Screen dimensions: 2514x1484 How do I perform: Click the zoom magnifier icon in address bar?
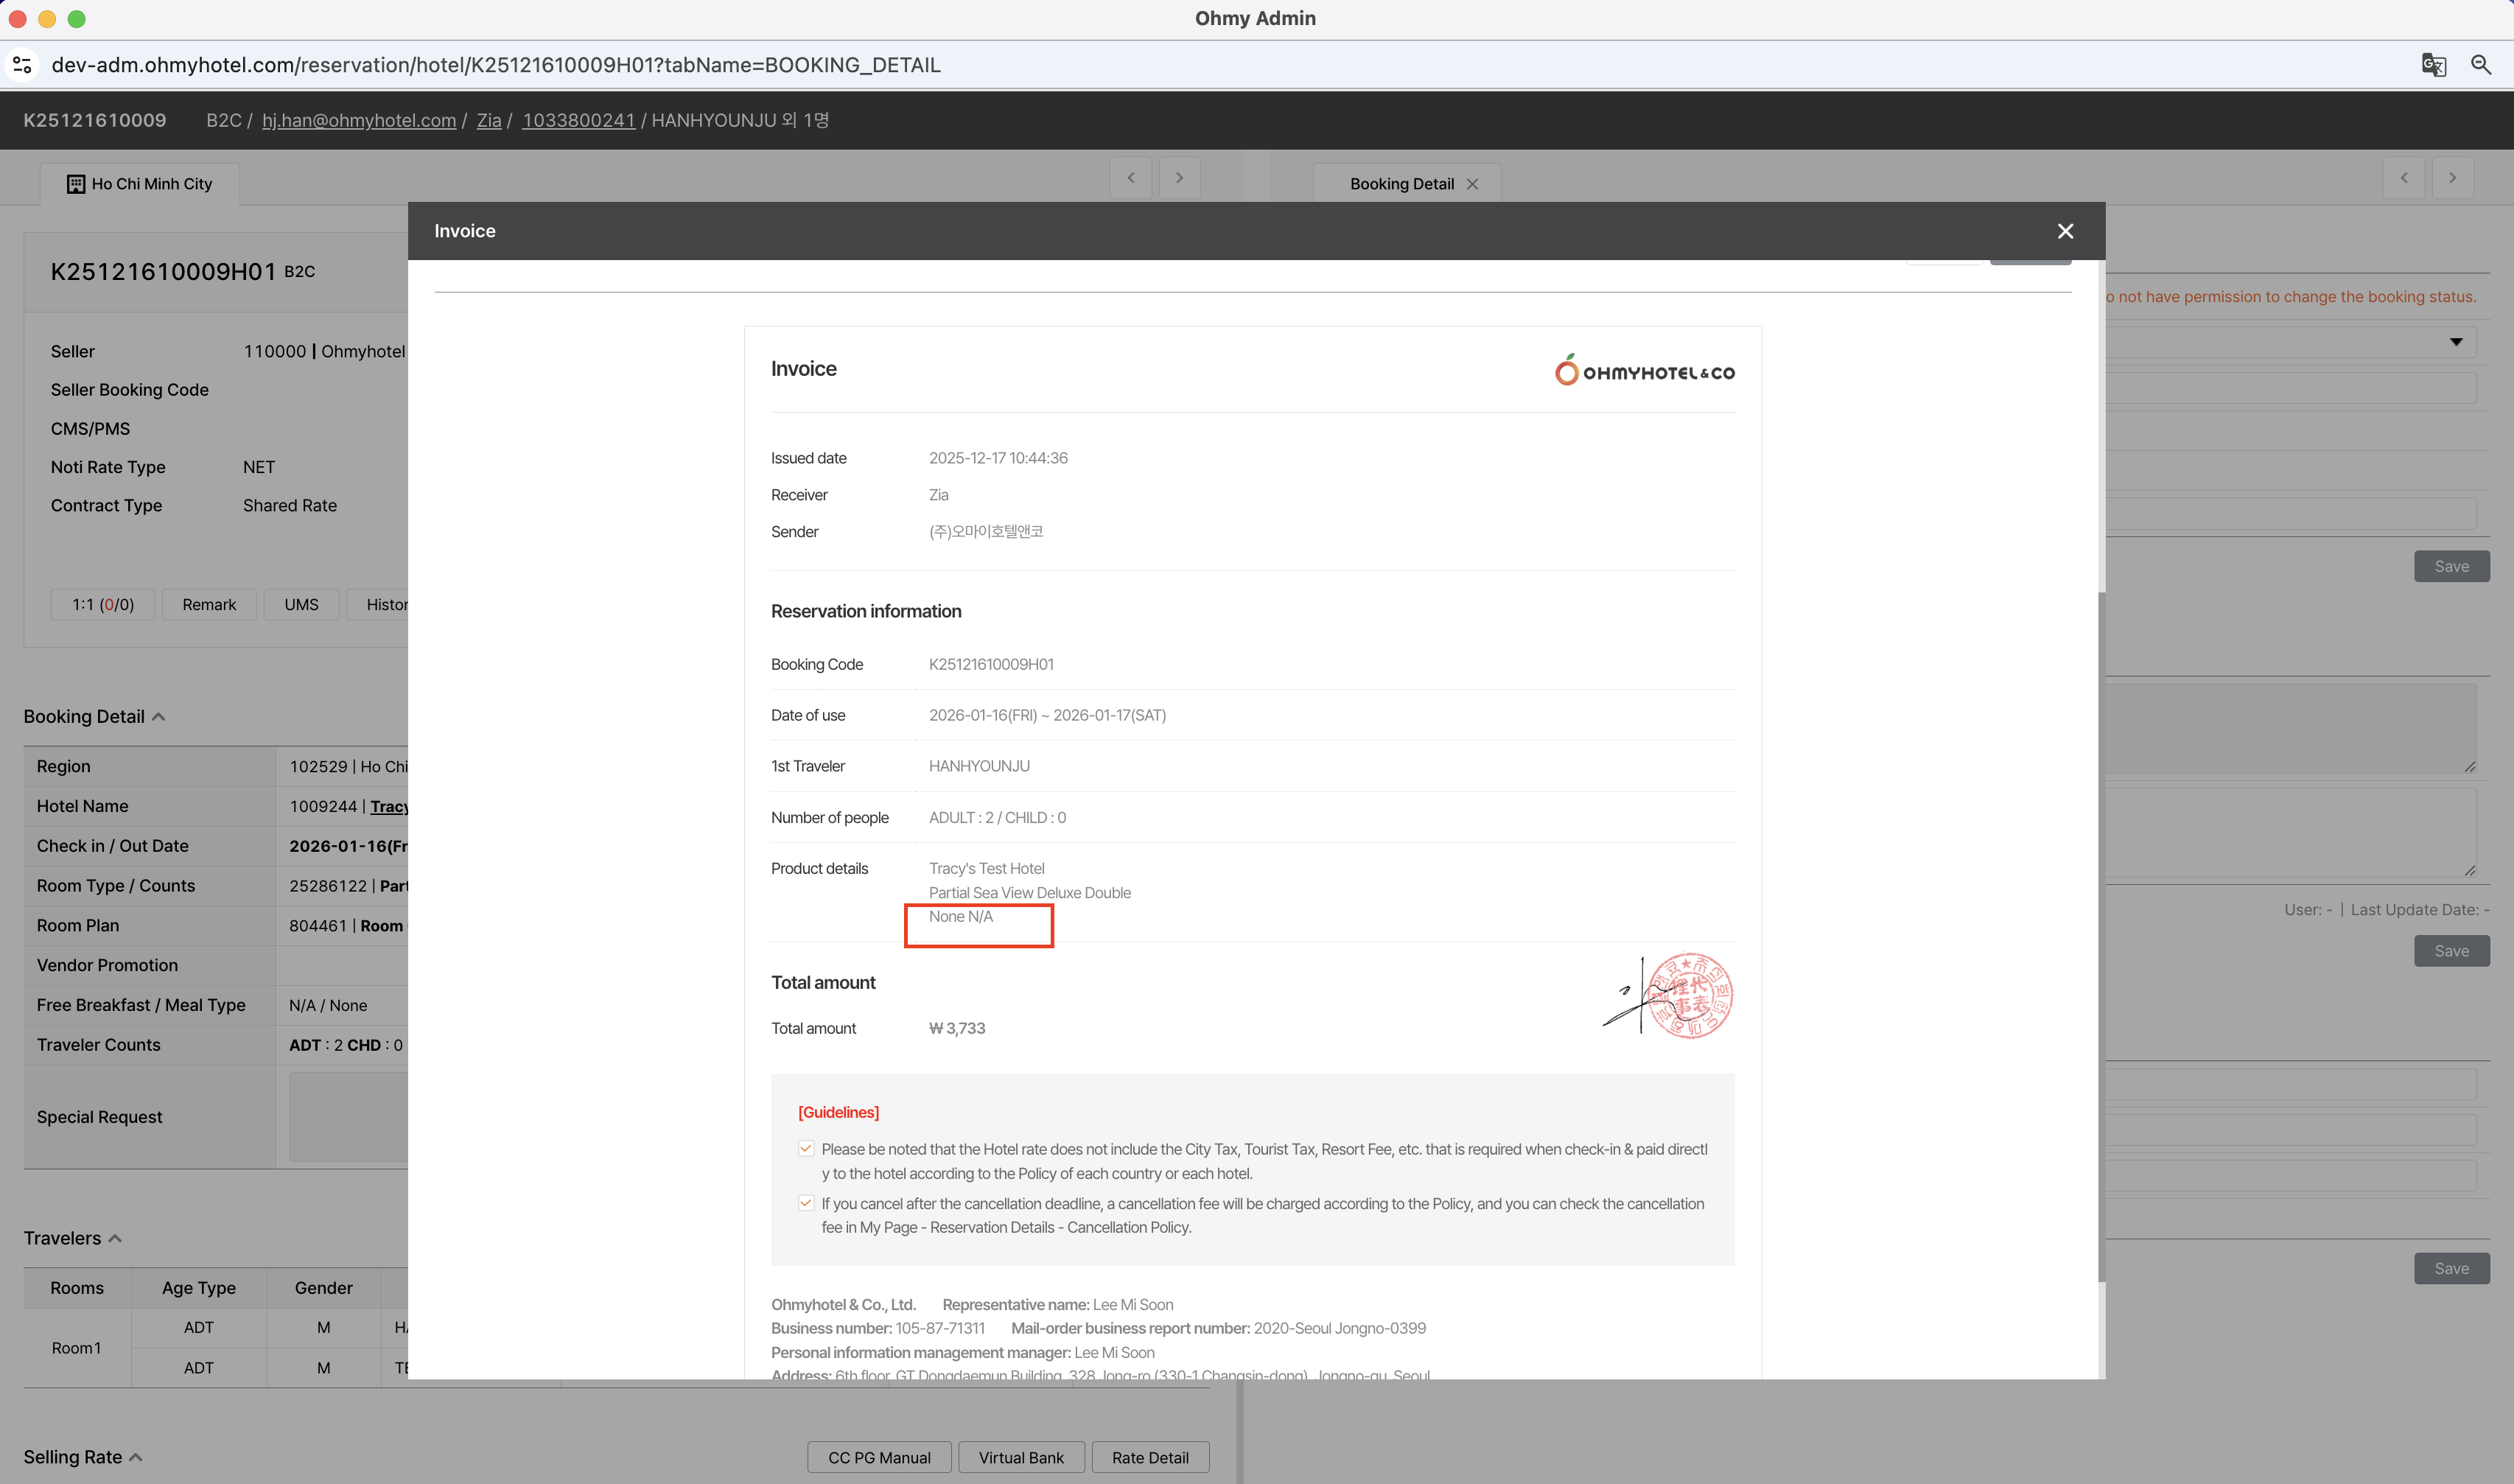(x=2481, y=65)
